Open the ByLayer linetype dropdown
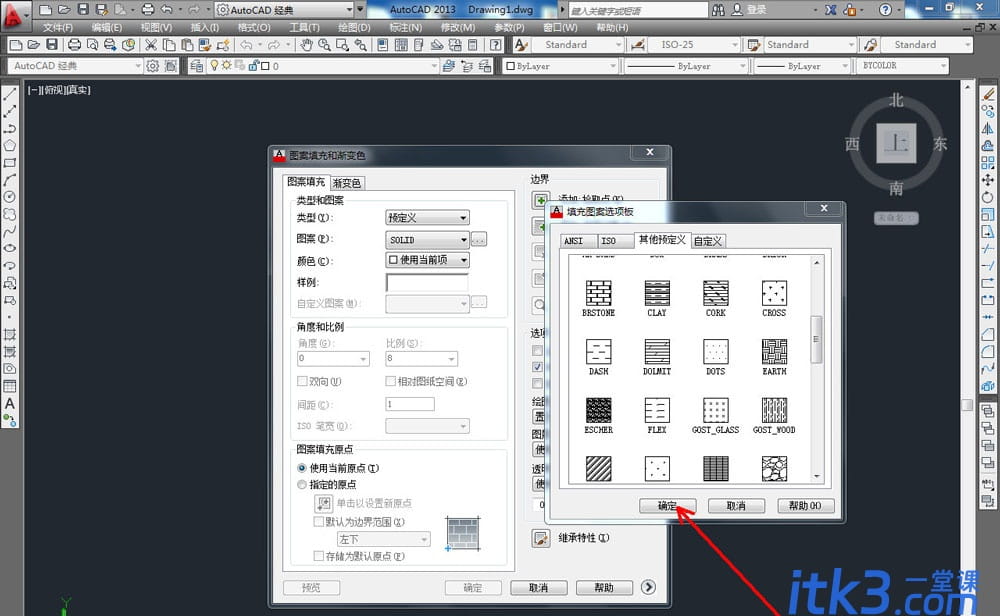 [x=686, y=66]
